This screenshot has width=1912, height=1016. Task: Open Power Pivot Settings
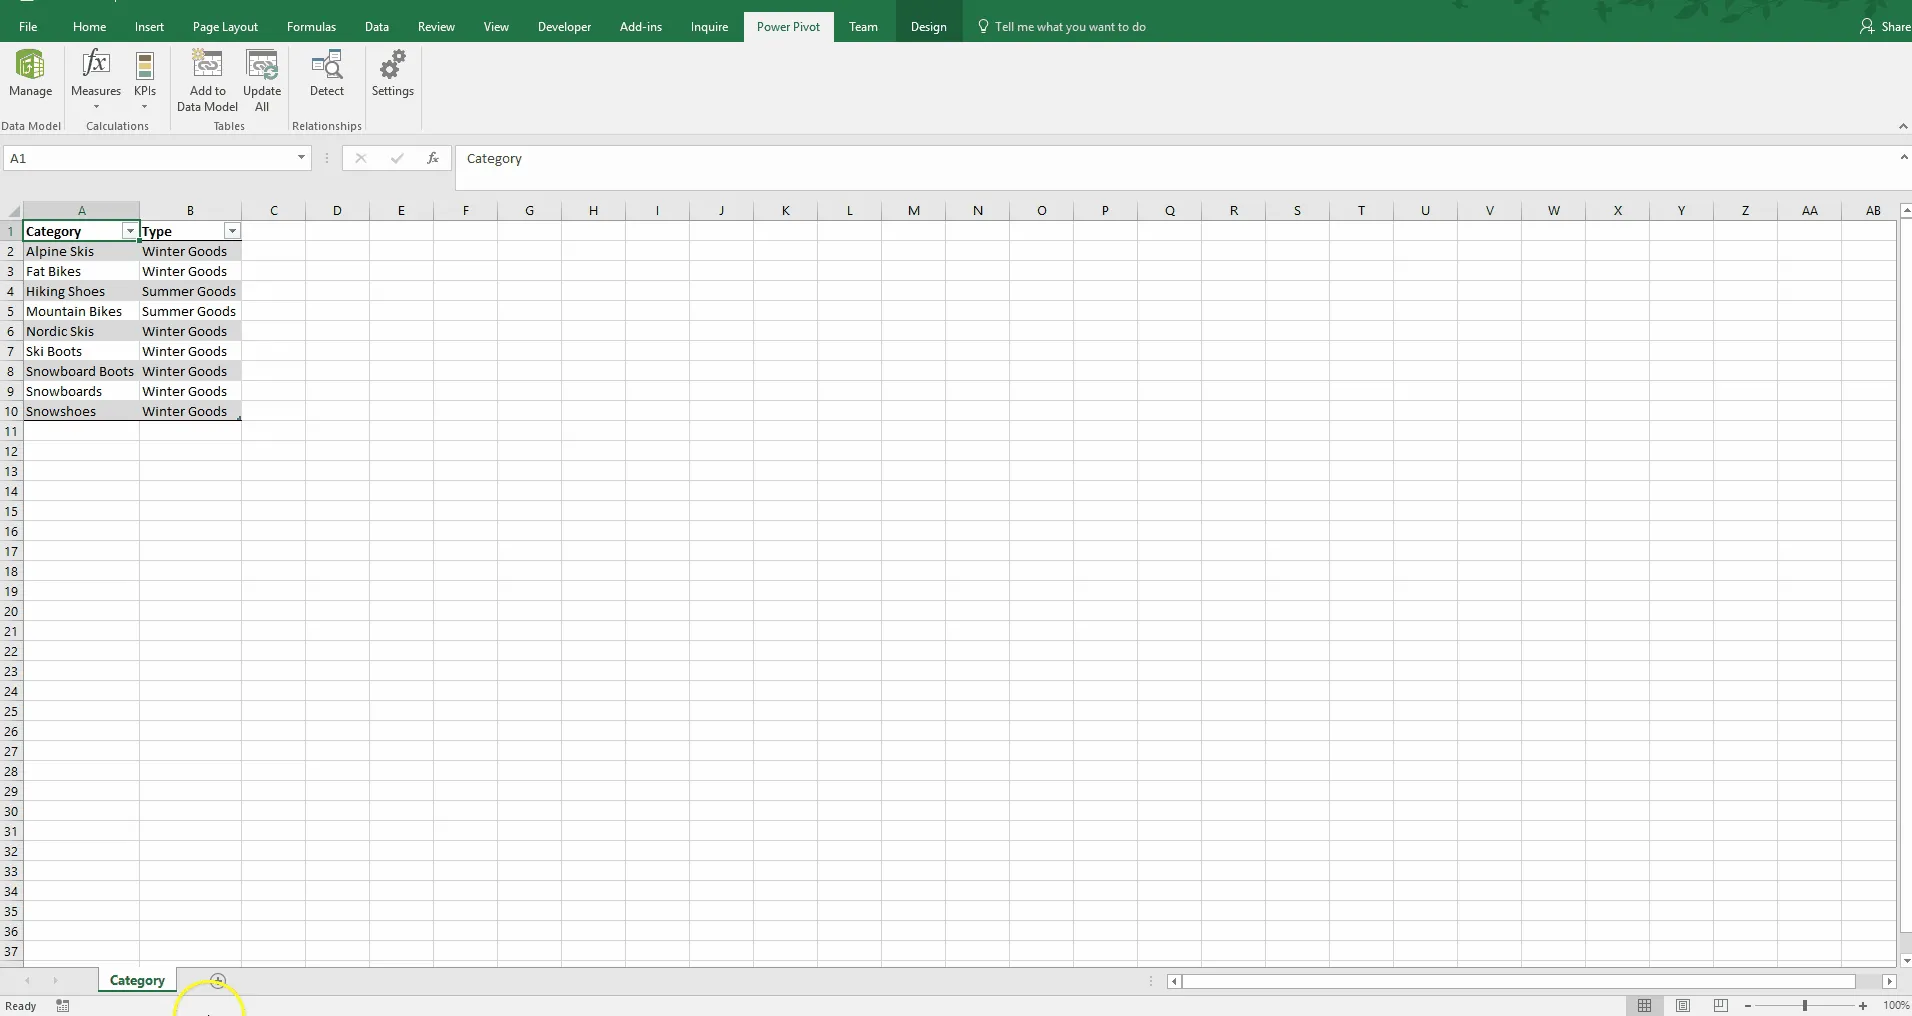[x=392, y=74]
